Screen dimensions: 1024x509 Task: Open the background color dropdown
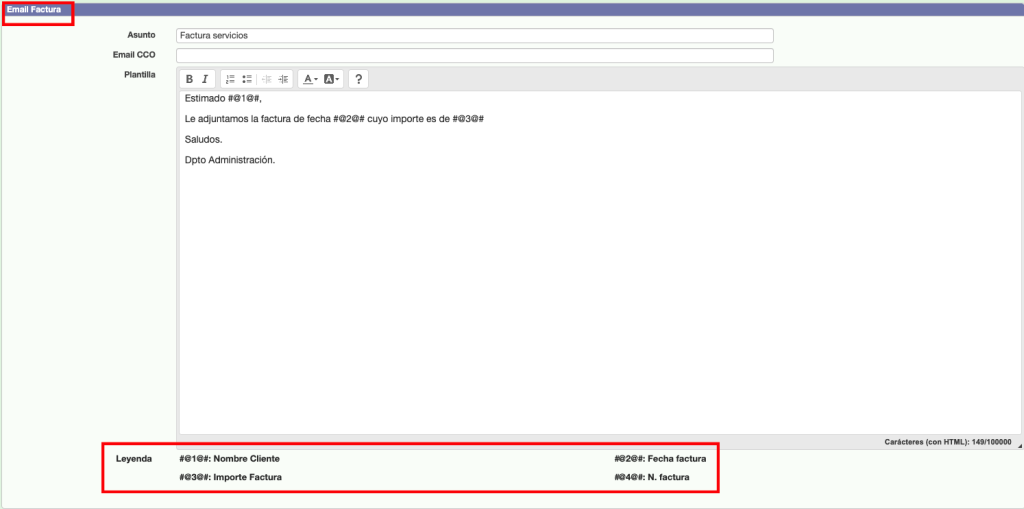(x=332, y=79)
